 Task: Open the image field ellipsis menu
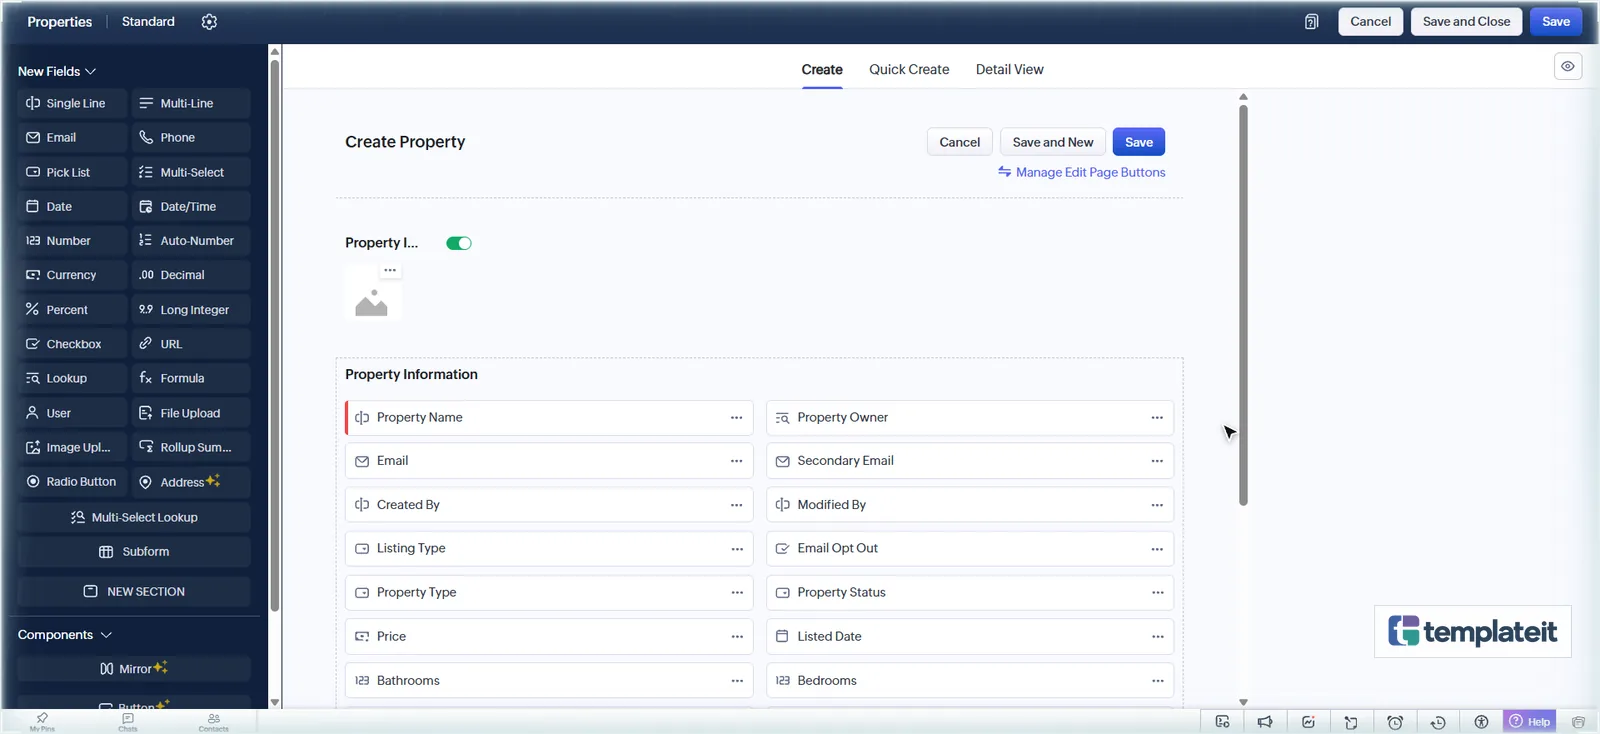click(390, 270)
